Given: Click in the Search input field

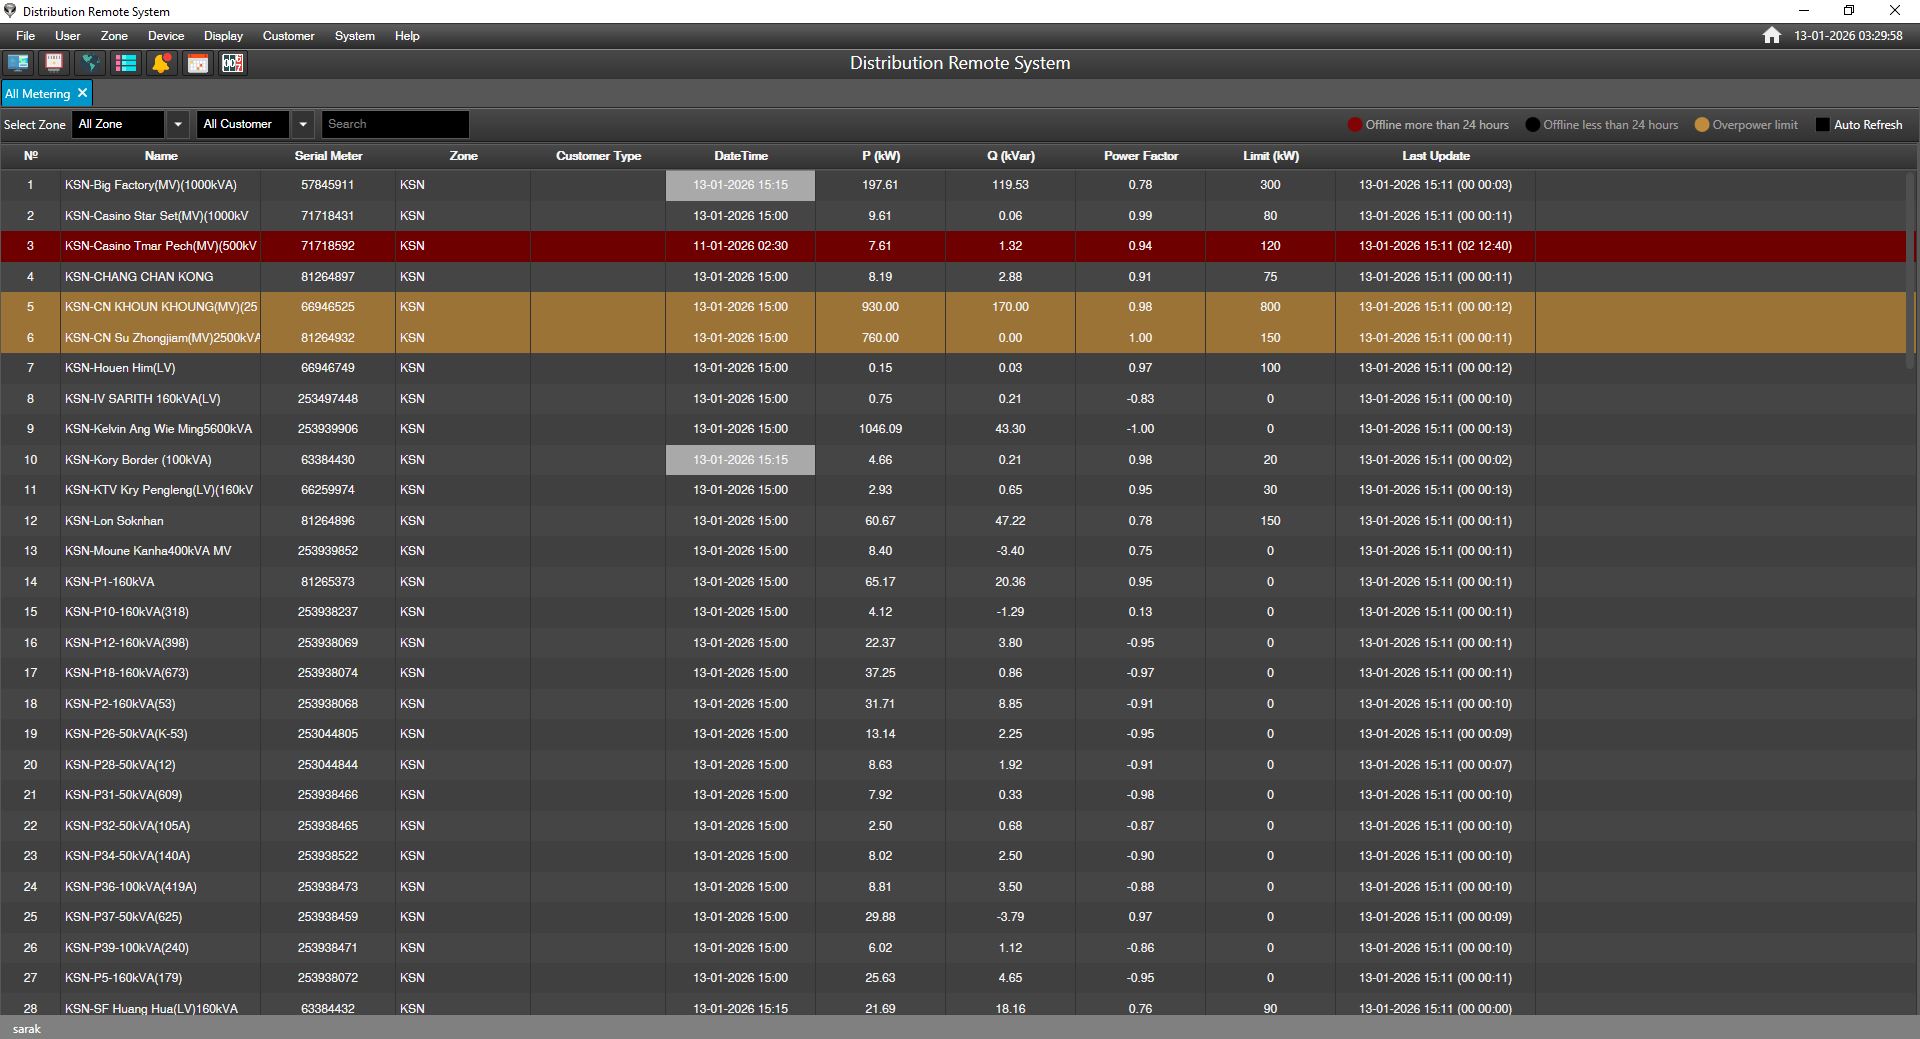Looking at the screenshot, I should tap(395, 124).
